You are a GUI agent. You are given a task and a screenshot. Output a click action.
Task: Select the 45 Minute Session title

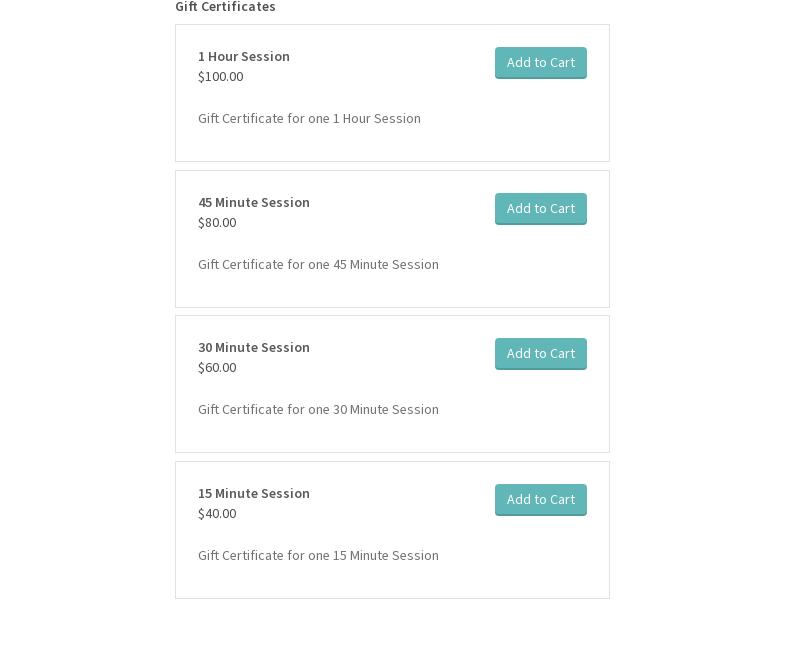click(x=254, y=202)
